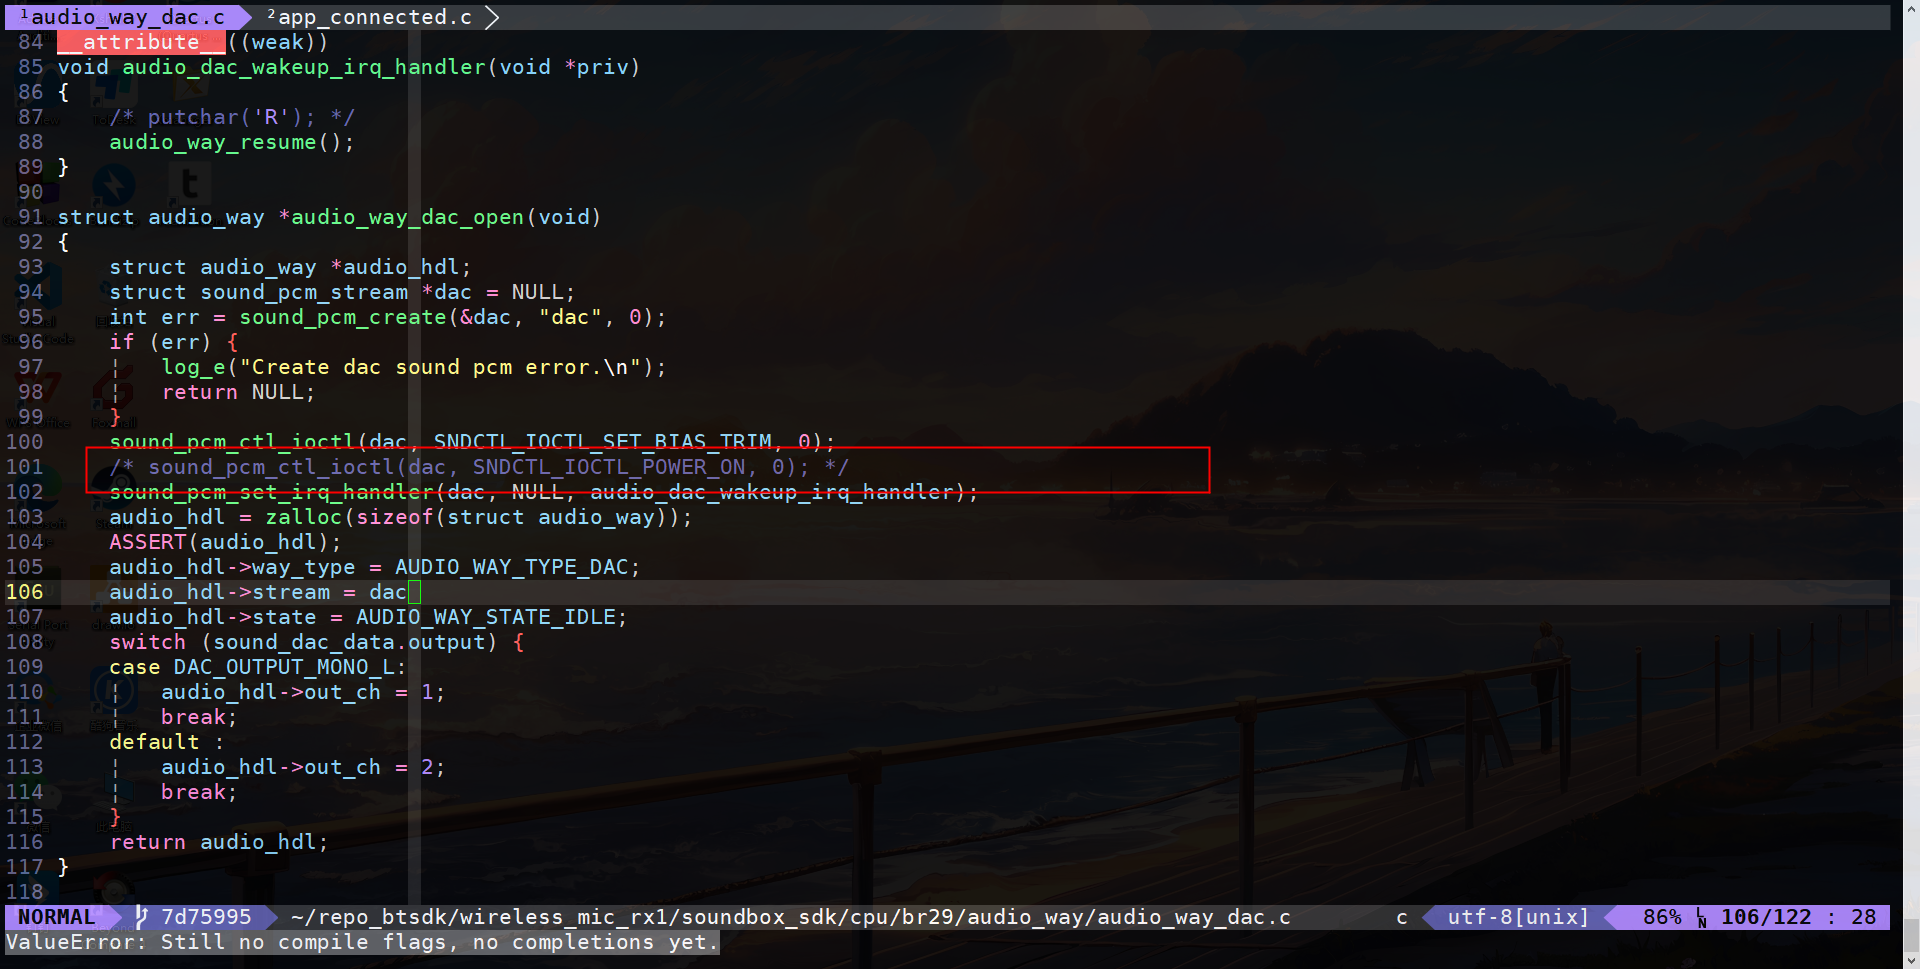Click the git branch icon before 7d75995
Image resolution: width=1920 pixels, height=969 pixels.
pyautogui.click(x=142, y=917)
